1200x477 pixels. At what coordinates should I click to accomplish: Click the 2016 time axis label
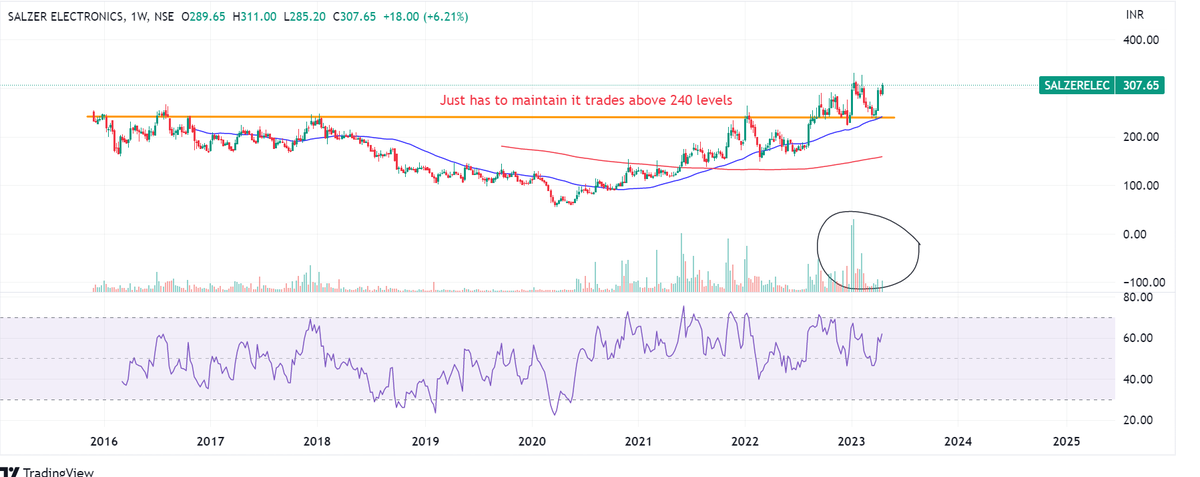[102, 441]
